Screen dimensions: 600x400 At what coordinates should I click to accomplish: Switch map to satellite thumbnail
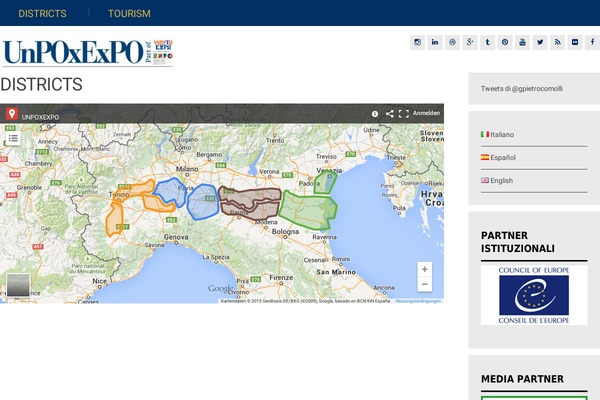[x=18, y=285]
